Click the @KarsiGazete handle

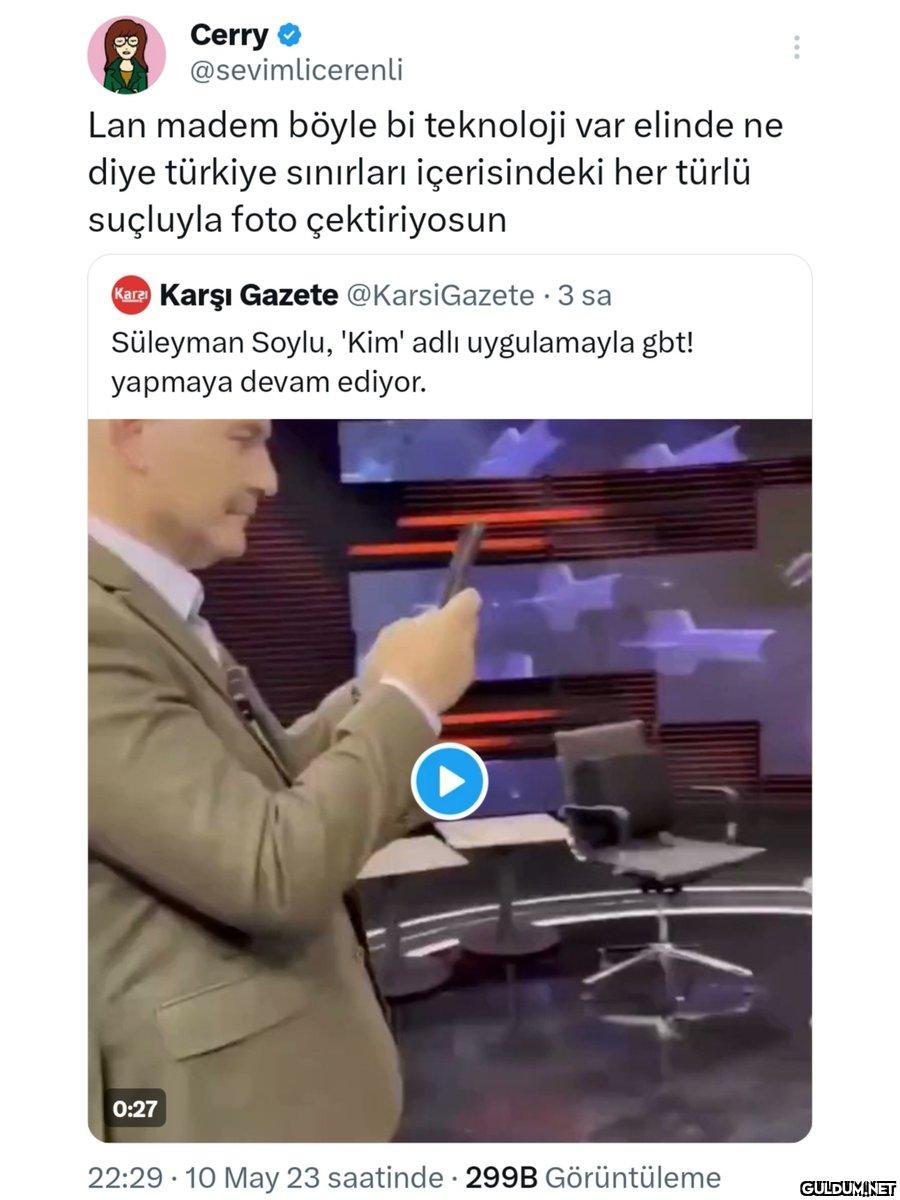pyautogui.click(x=440, y=295)
